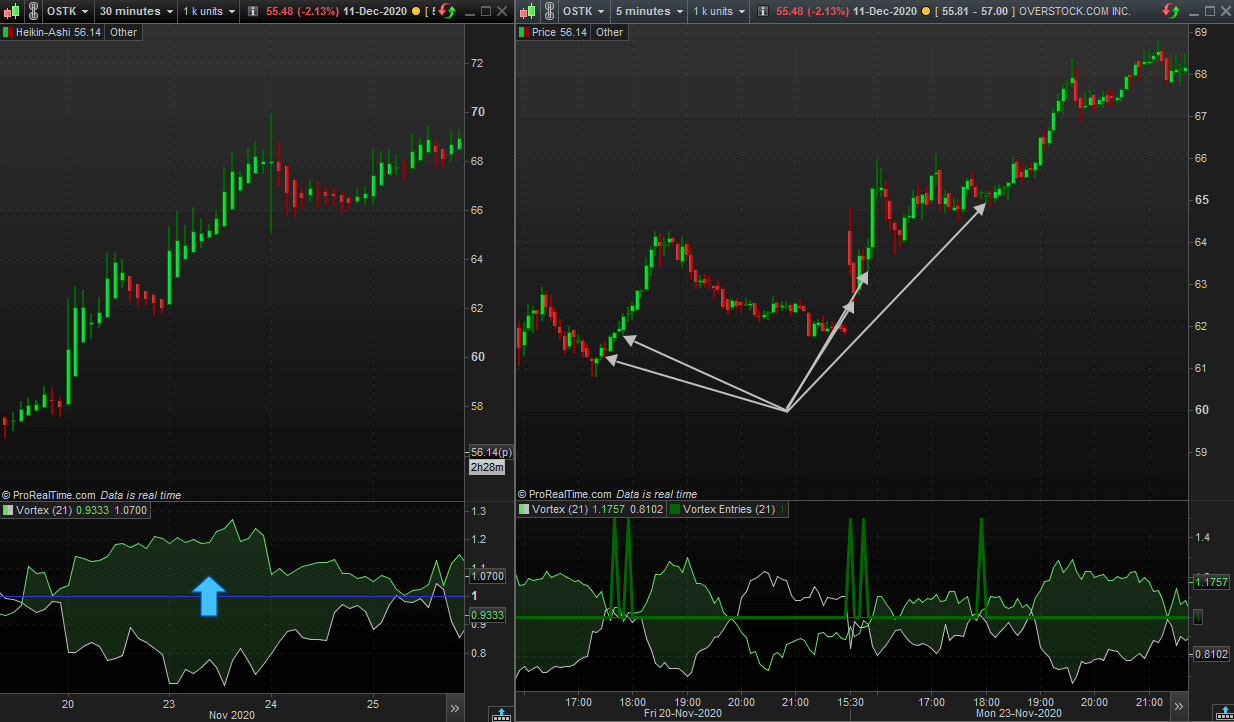Click yellow market status dot in 30 minutes chart
Viewport: 1234px width, 722px height.
point(416,11)
